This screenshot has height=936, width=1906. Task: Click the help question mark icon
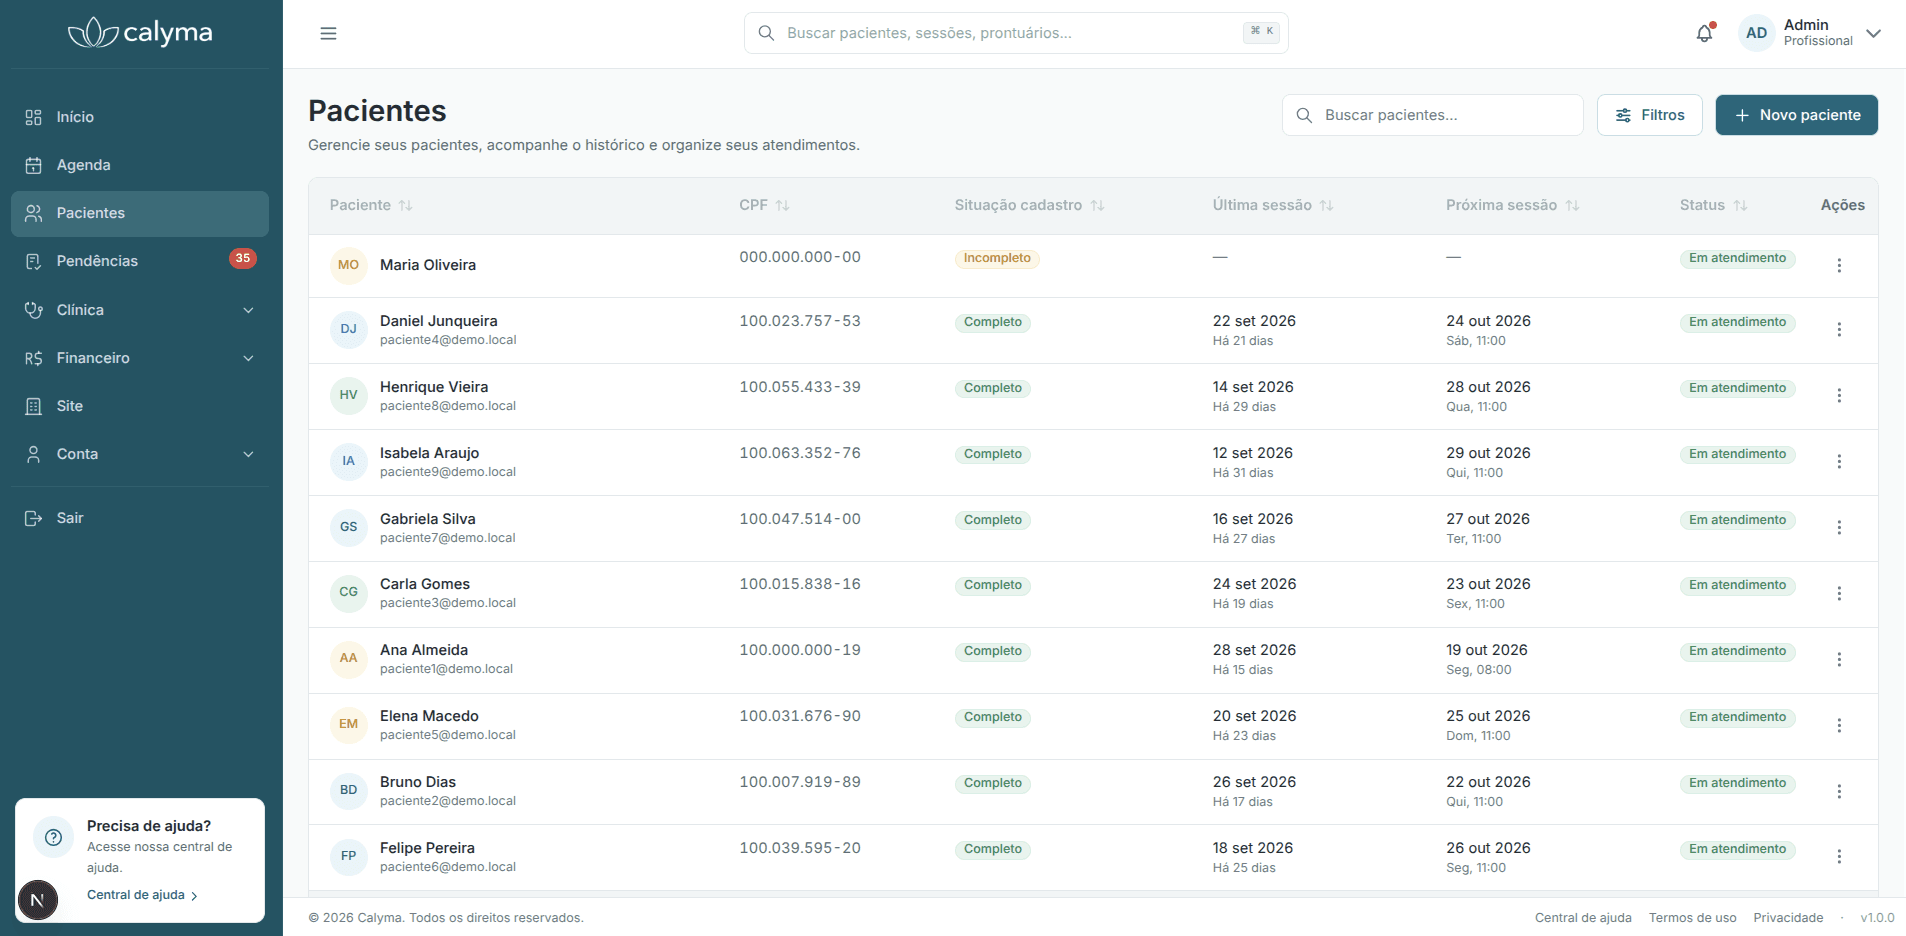[x=54, y=838]
